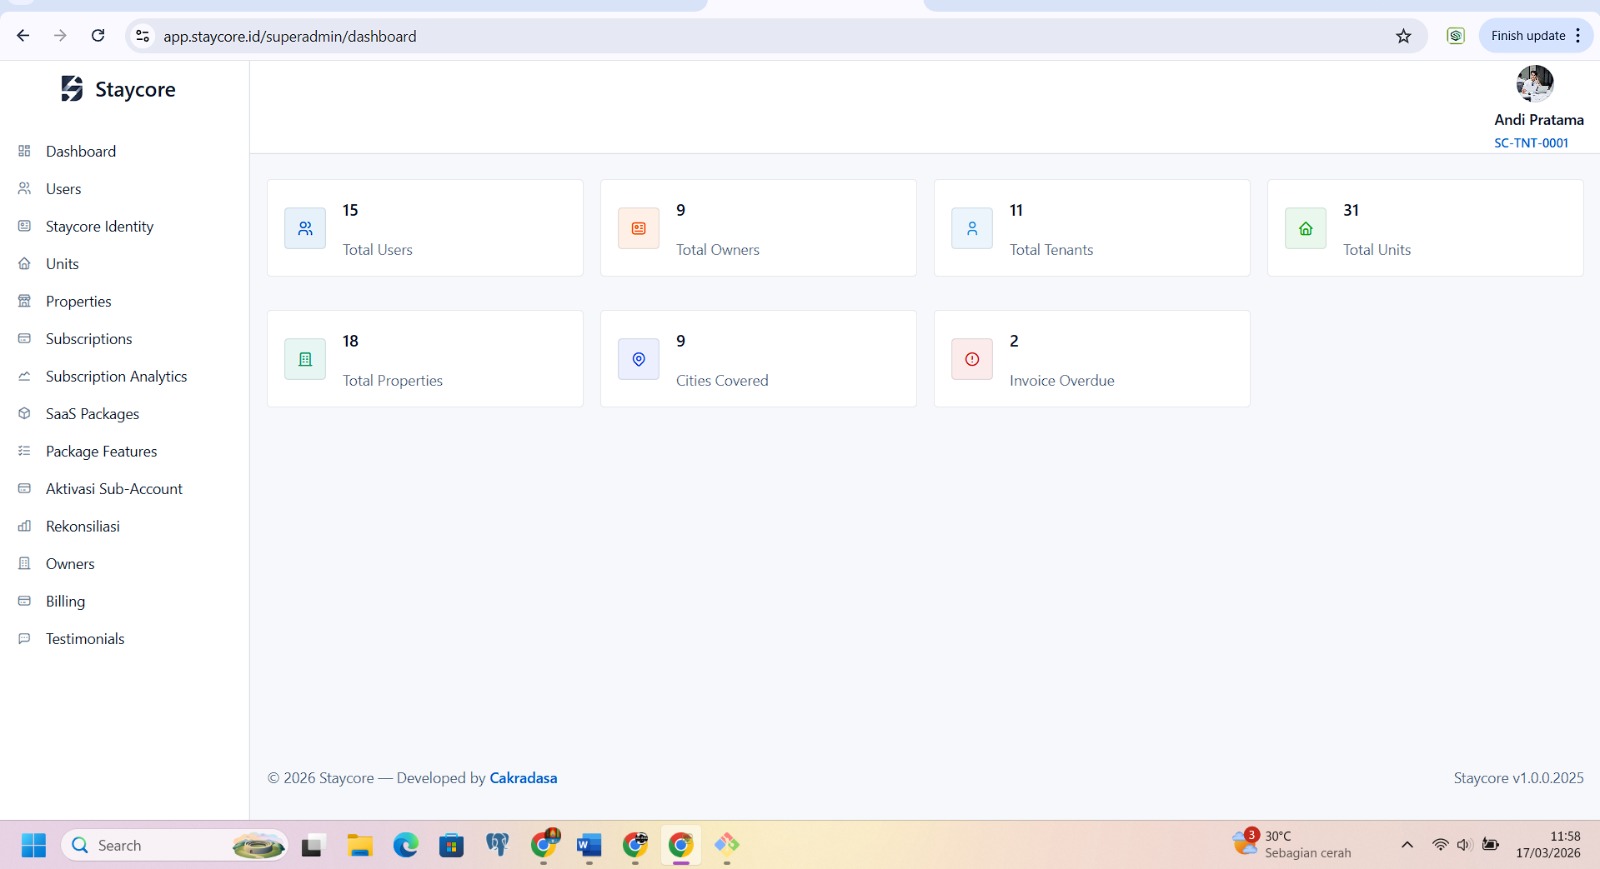This screenshot has width=1600, height=869.
Task: Click the Total Owners card icon
Action: point(639,228)
